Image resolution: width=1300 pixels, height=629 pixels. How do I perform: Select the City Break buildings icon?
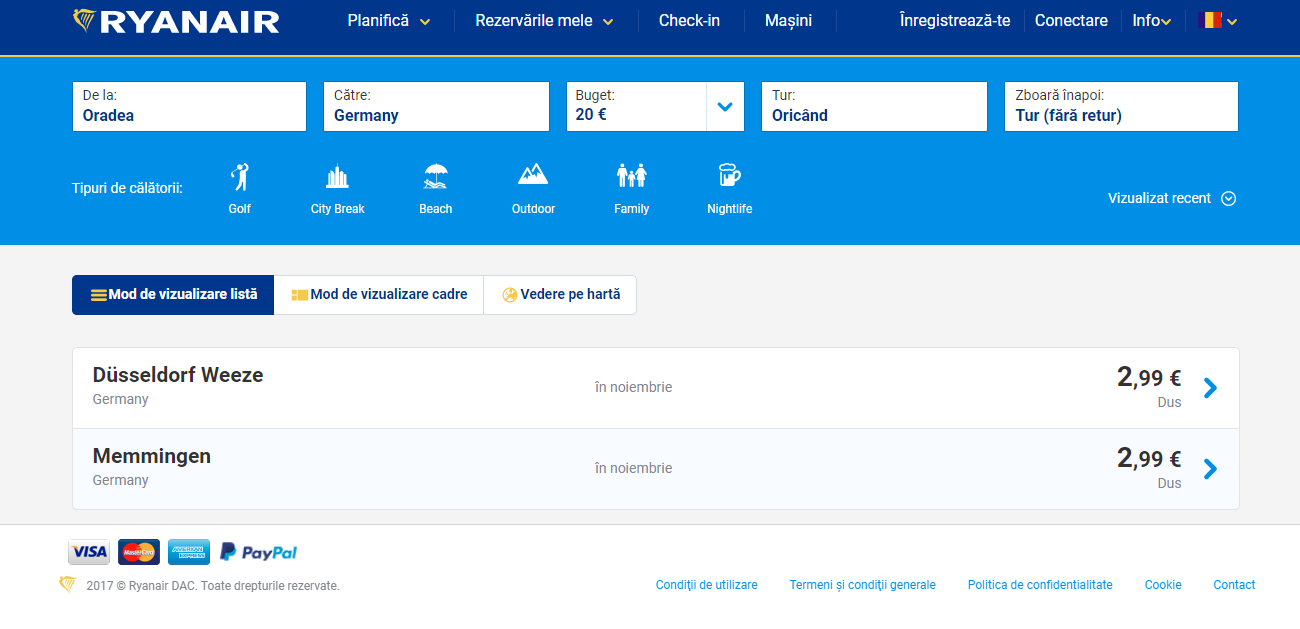point(337,177)
